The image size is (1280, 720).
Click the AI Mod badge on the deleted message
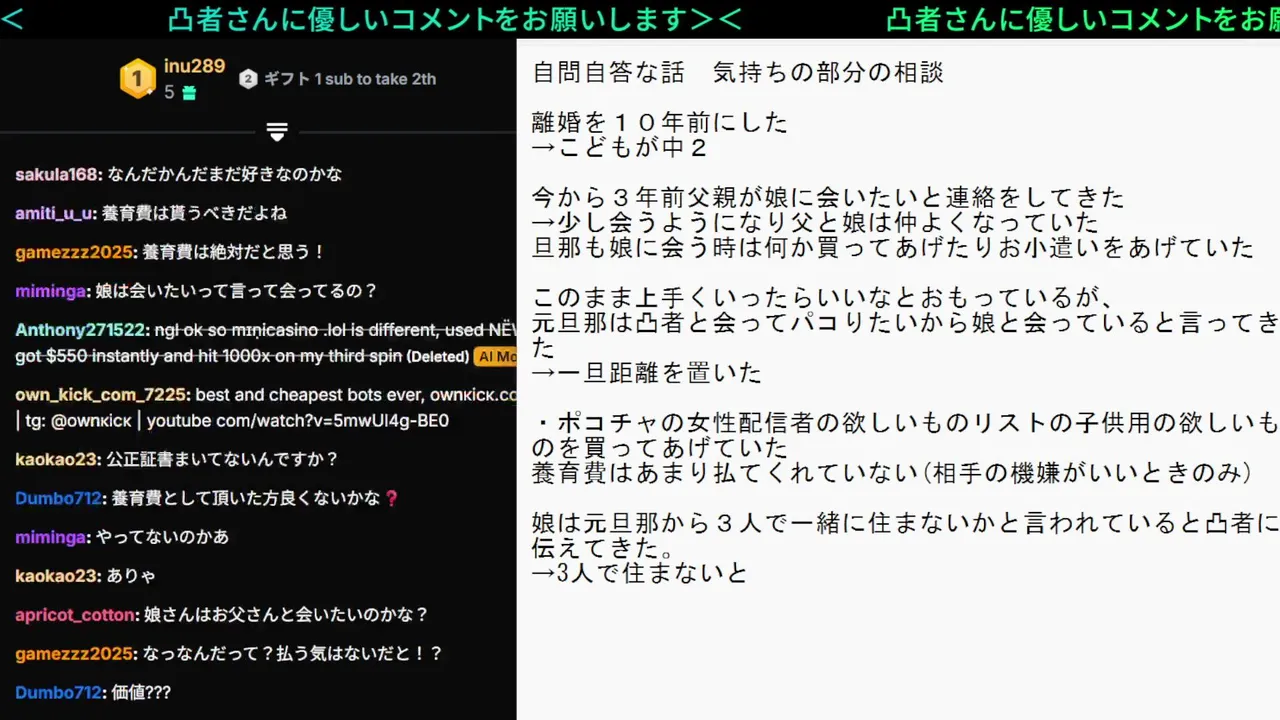click(495, 356)
